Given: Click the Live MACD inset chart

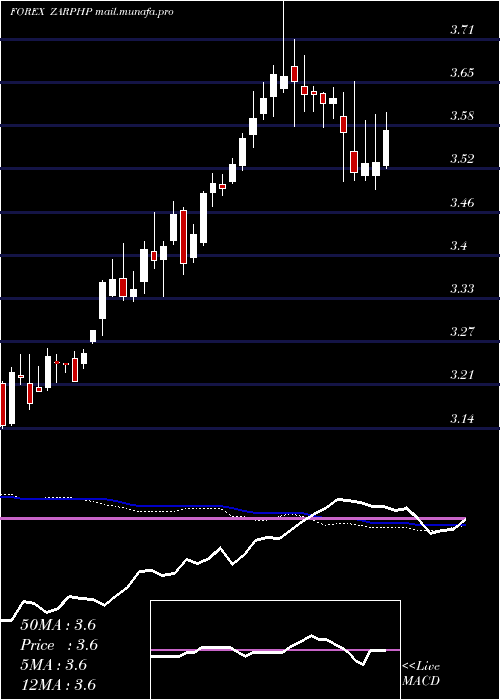Looking at the screenshot, I should pos(275,650).
